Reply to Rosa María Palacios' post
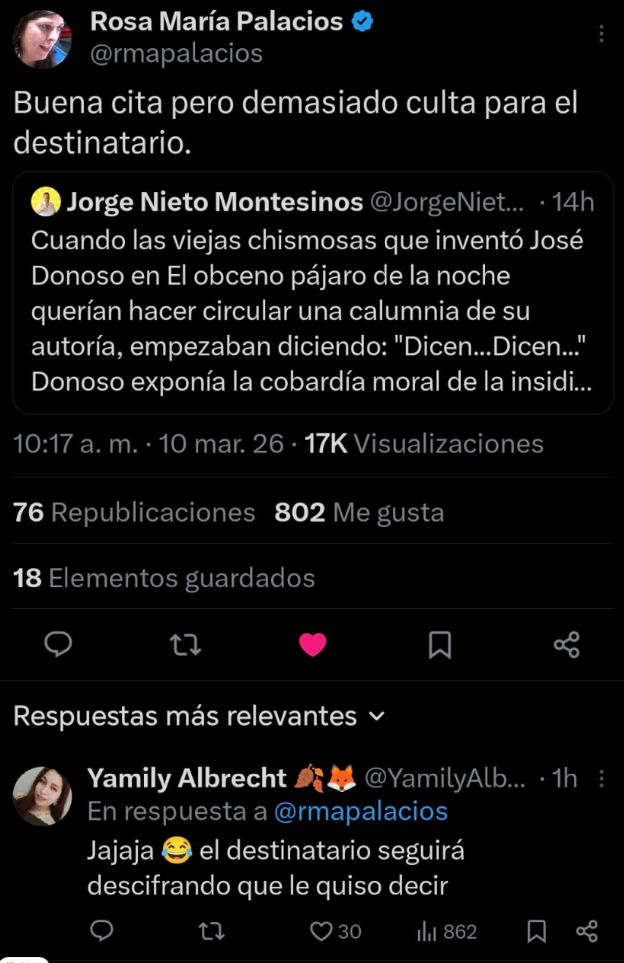 click(x=59, y=645)
